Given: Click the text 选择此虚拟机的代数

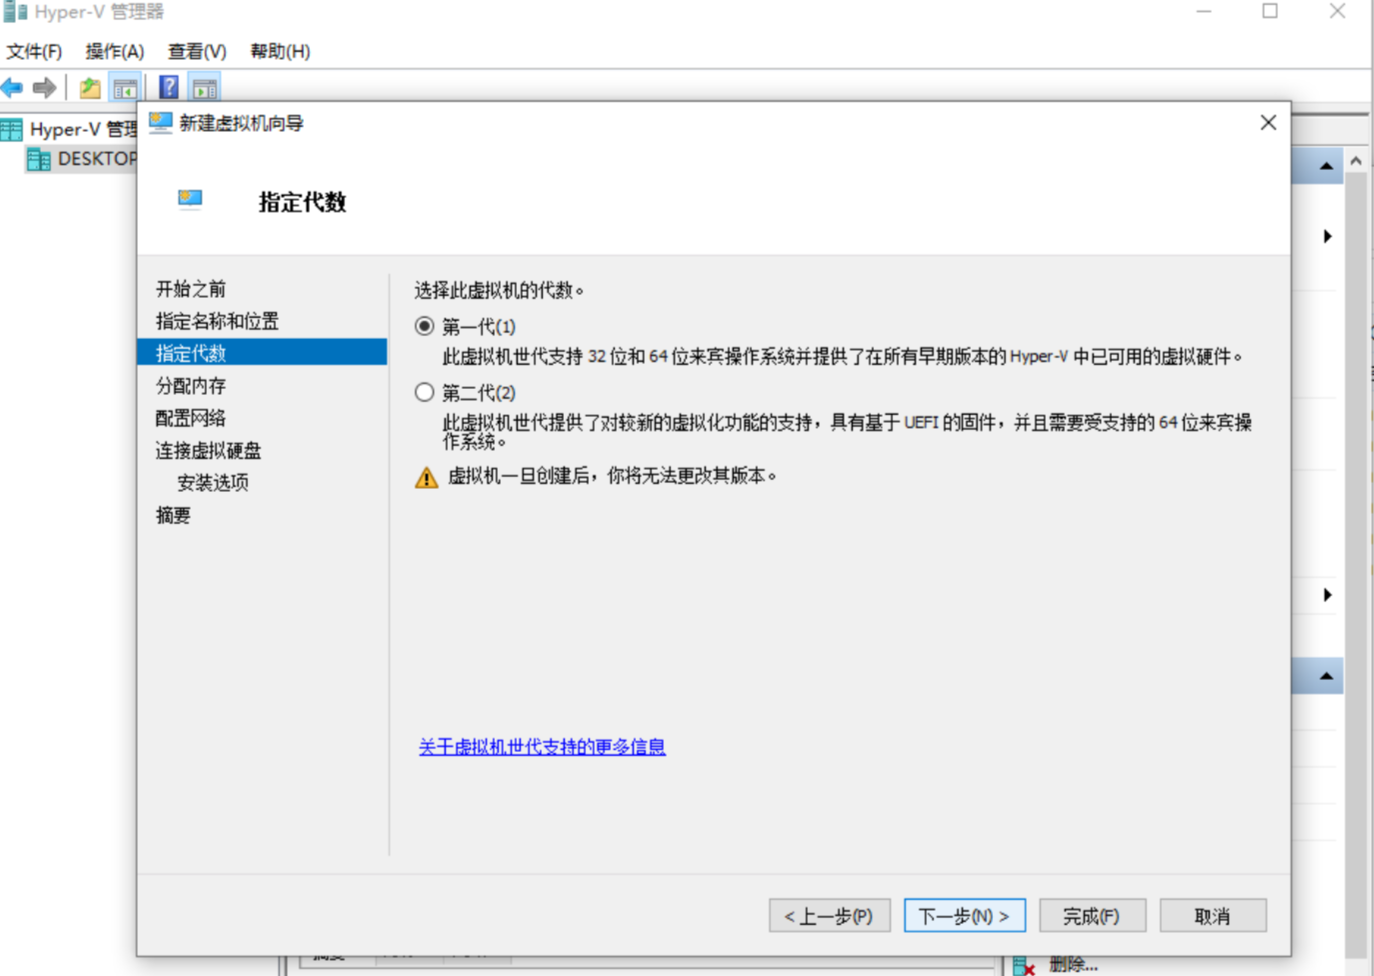Looking at the screenshot, I should (x=498, y=291).
